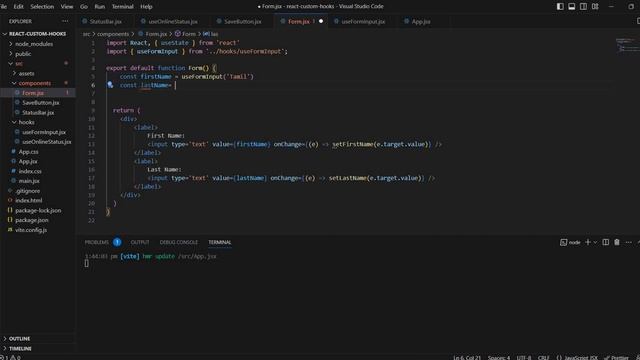Split the terminal panel

[x=606, y=242]
